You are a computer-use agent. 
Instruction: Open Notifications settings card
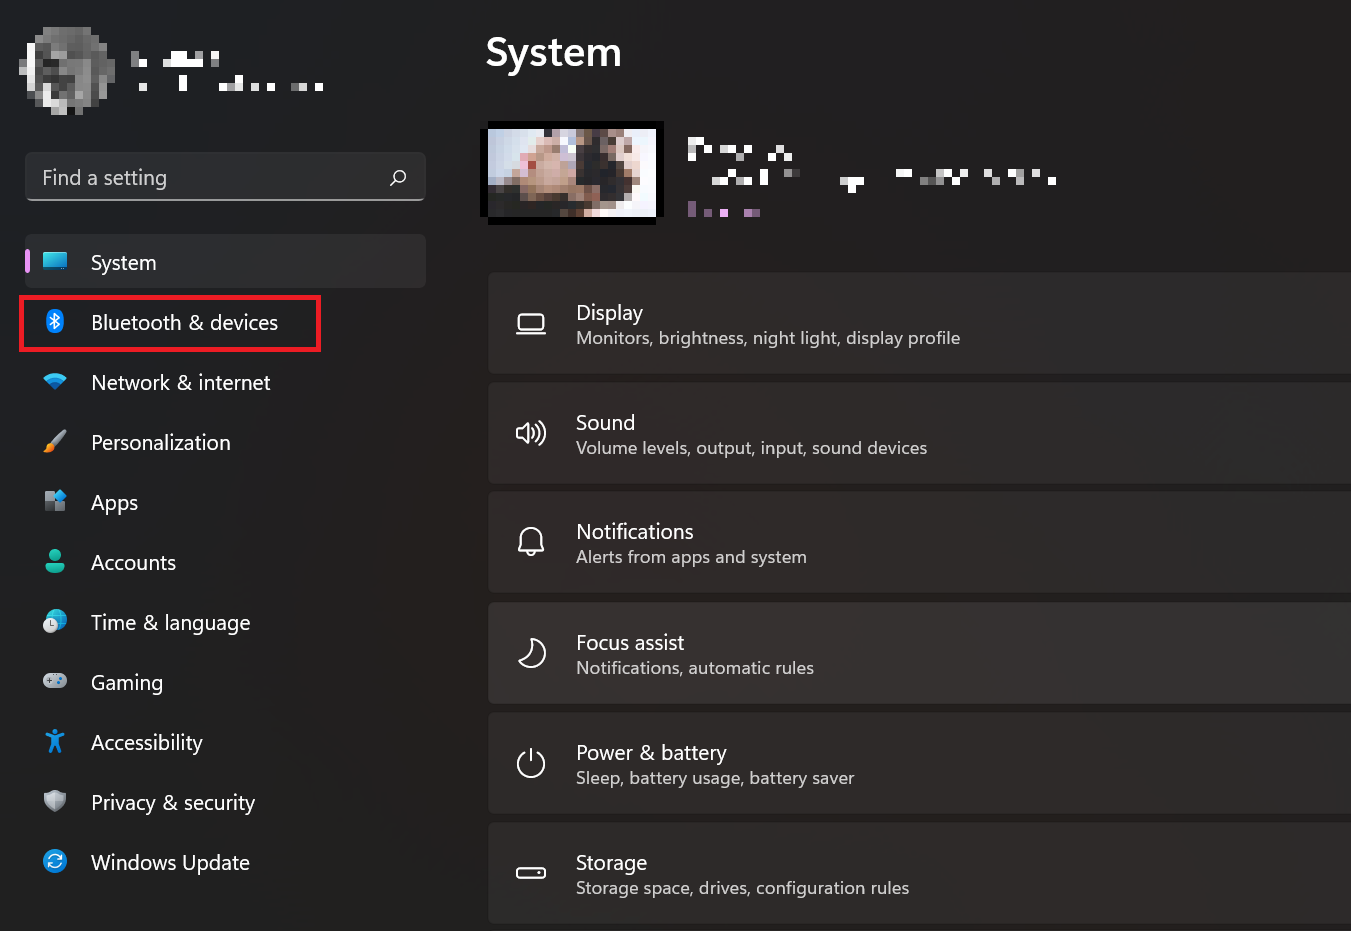click(x=919, y=542)
